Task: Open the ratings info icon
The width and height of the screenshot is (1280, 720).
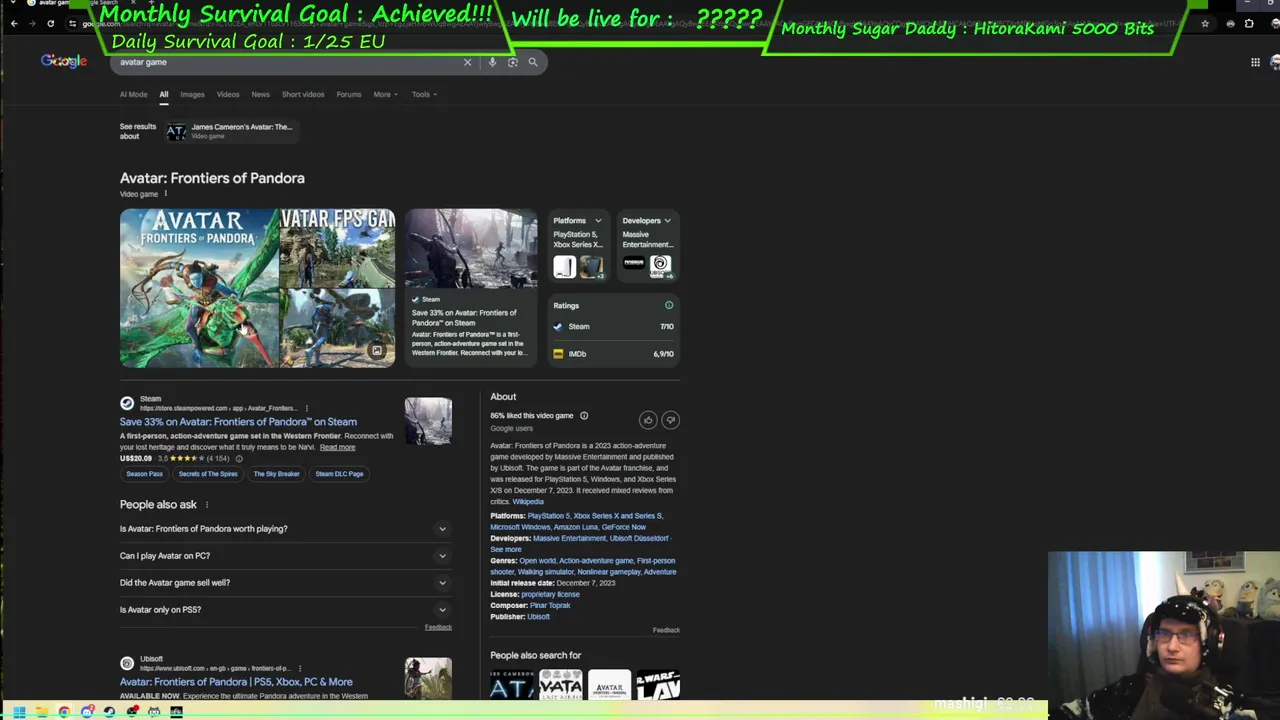Action: click(x=669, y=305)
